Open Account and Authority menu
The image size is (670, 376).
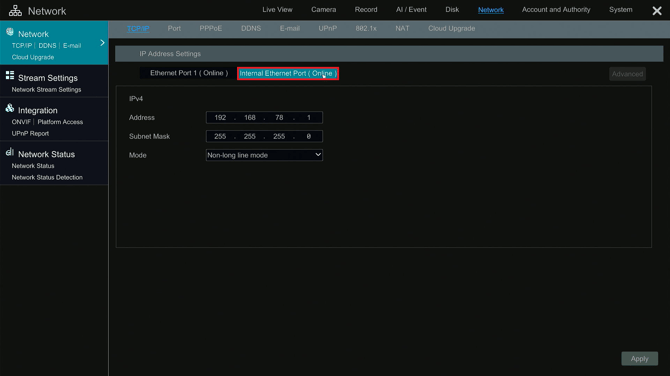556,9
